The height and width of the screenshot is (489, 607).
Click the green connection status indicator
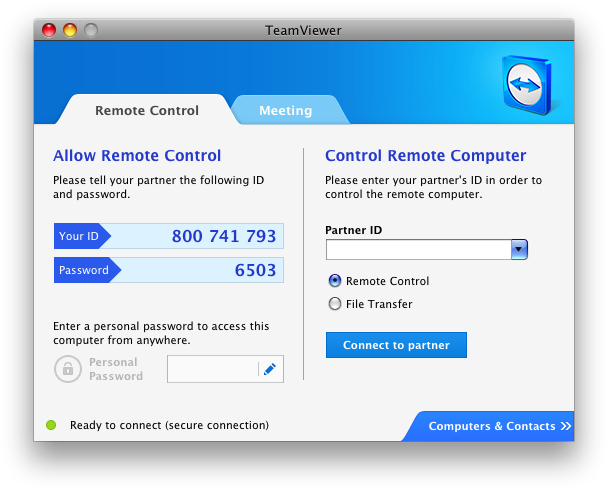point(51,426)
